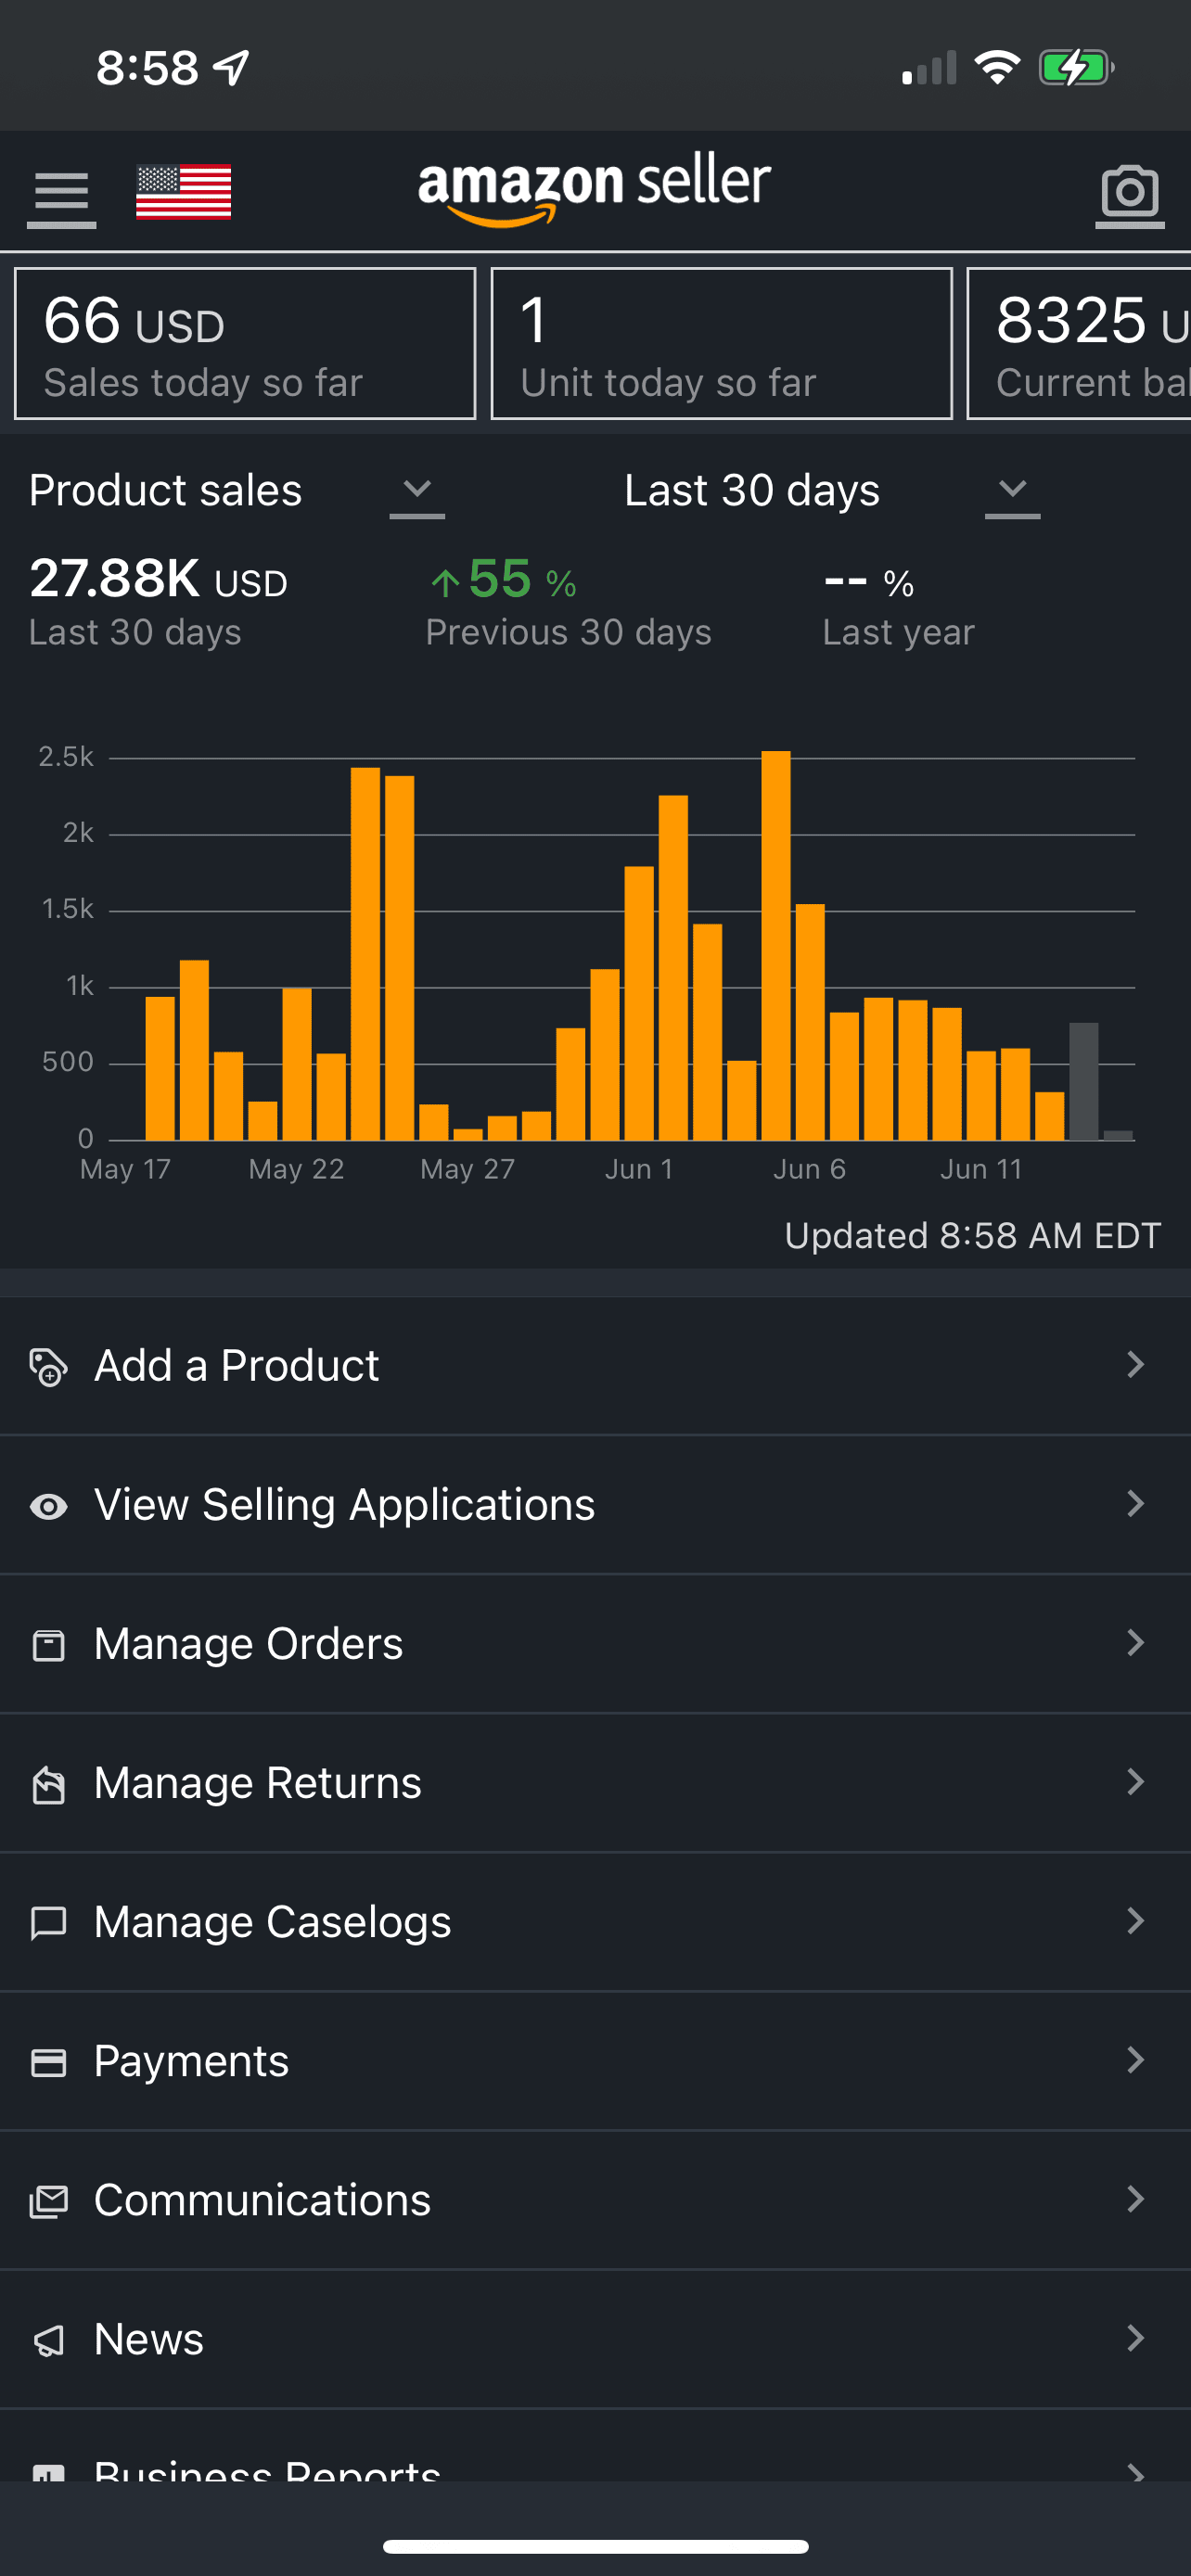Tap the Sales today so far card
The width and height of the screenshot is (1191, 2576).
coord(245,344)
